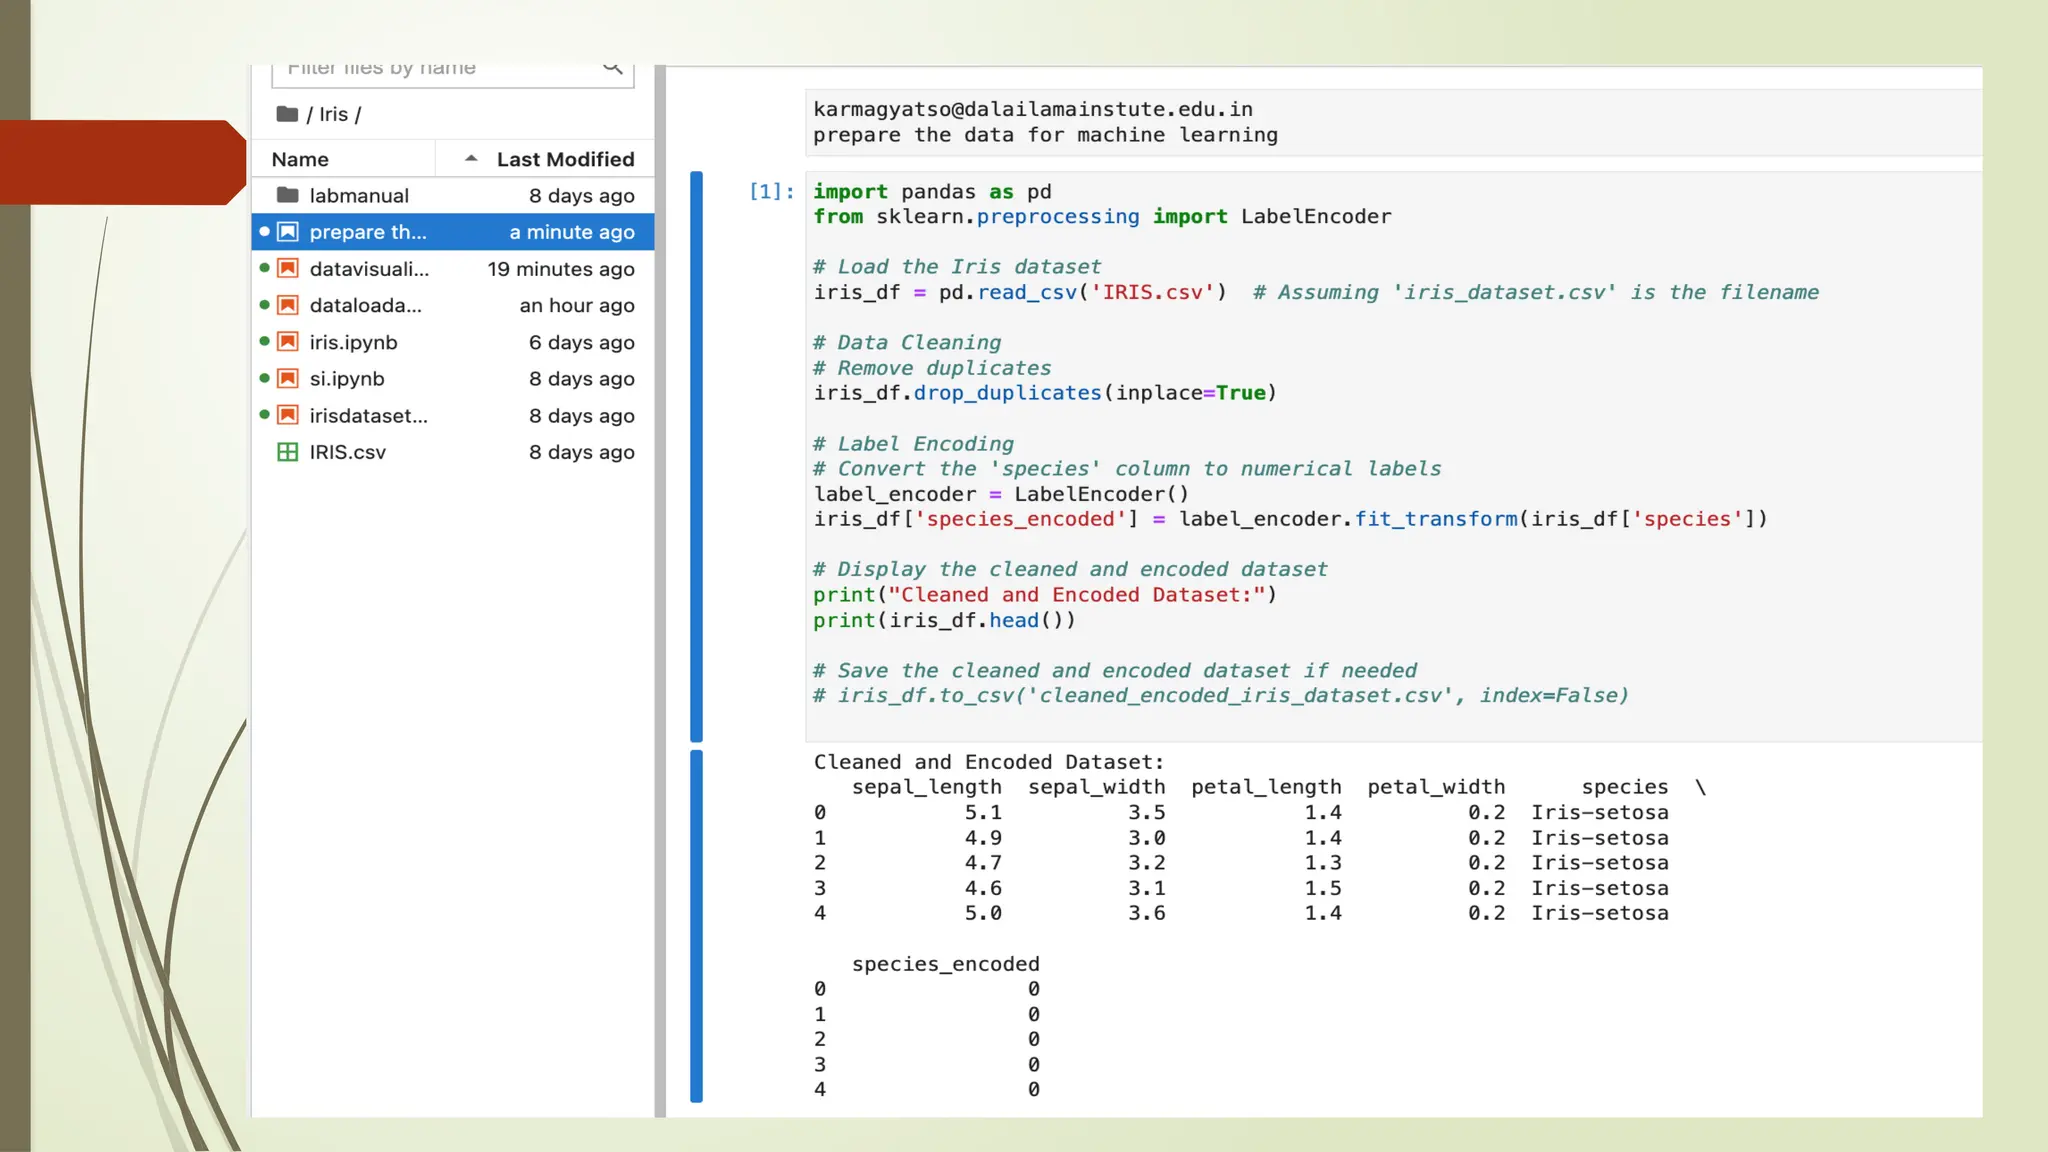Image resolution: width=2048 pixels, height=1152 pixels.
Task: Click the notebook icon for iris.ipynb
Action: click(287, 342)
